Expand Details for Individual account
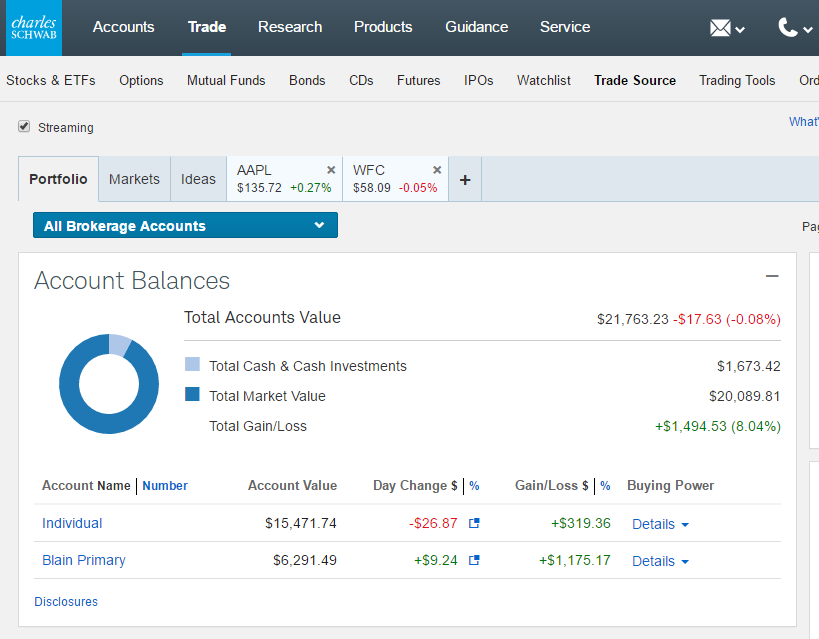 pos(660,524)
